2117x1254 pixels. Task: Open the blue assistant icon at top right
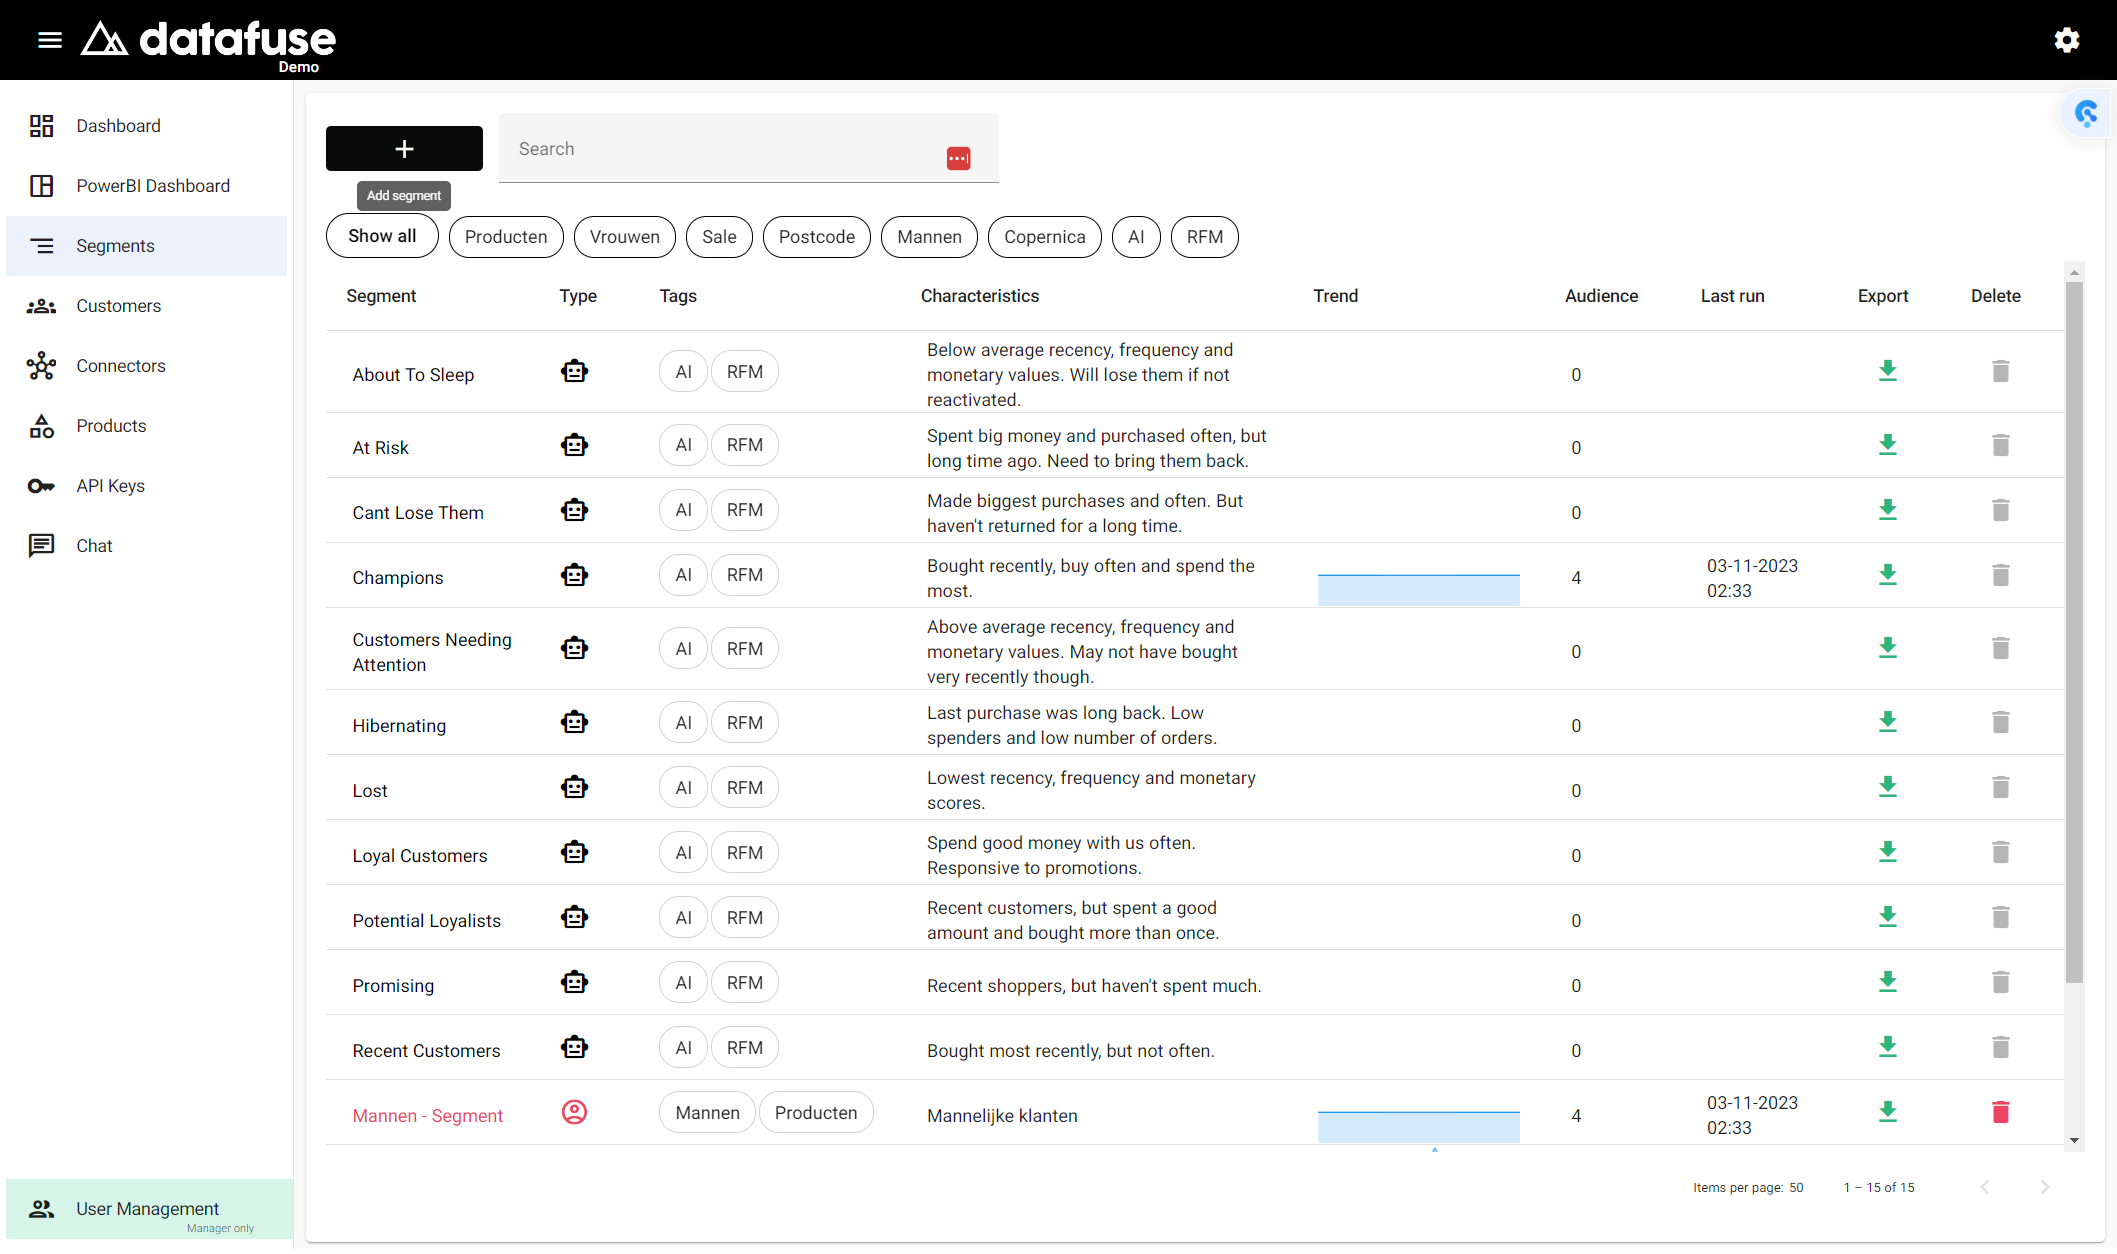[x=2086, y=113]
